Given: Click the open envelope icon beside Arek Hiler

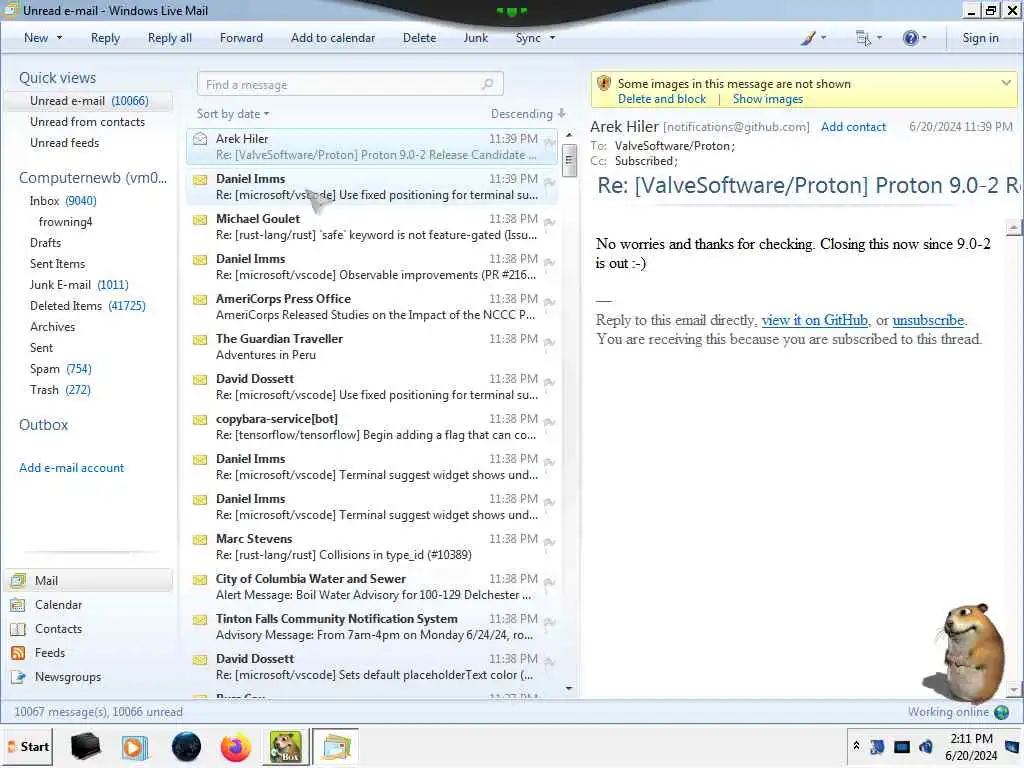Looking at the screenshot, I should point(200,139).
